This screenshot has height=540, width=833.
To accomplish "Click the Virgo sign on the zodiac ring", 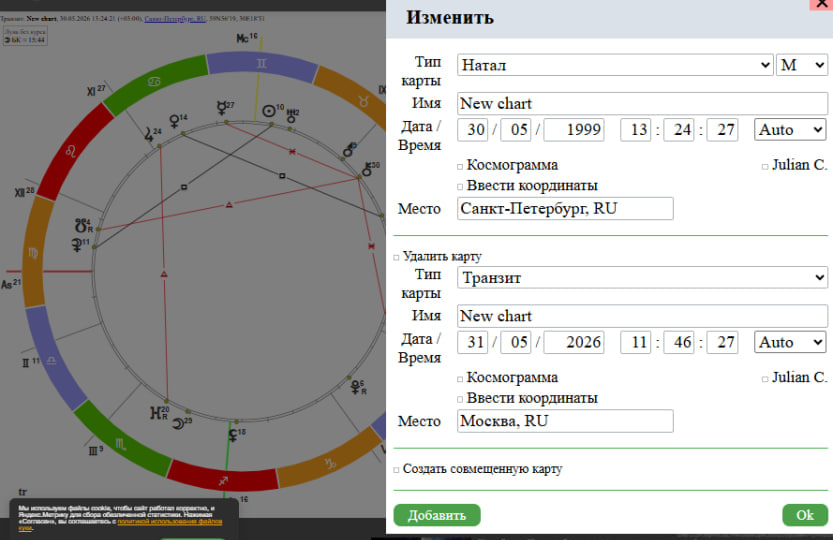I will tap(33, 253).
